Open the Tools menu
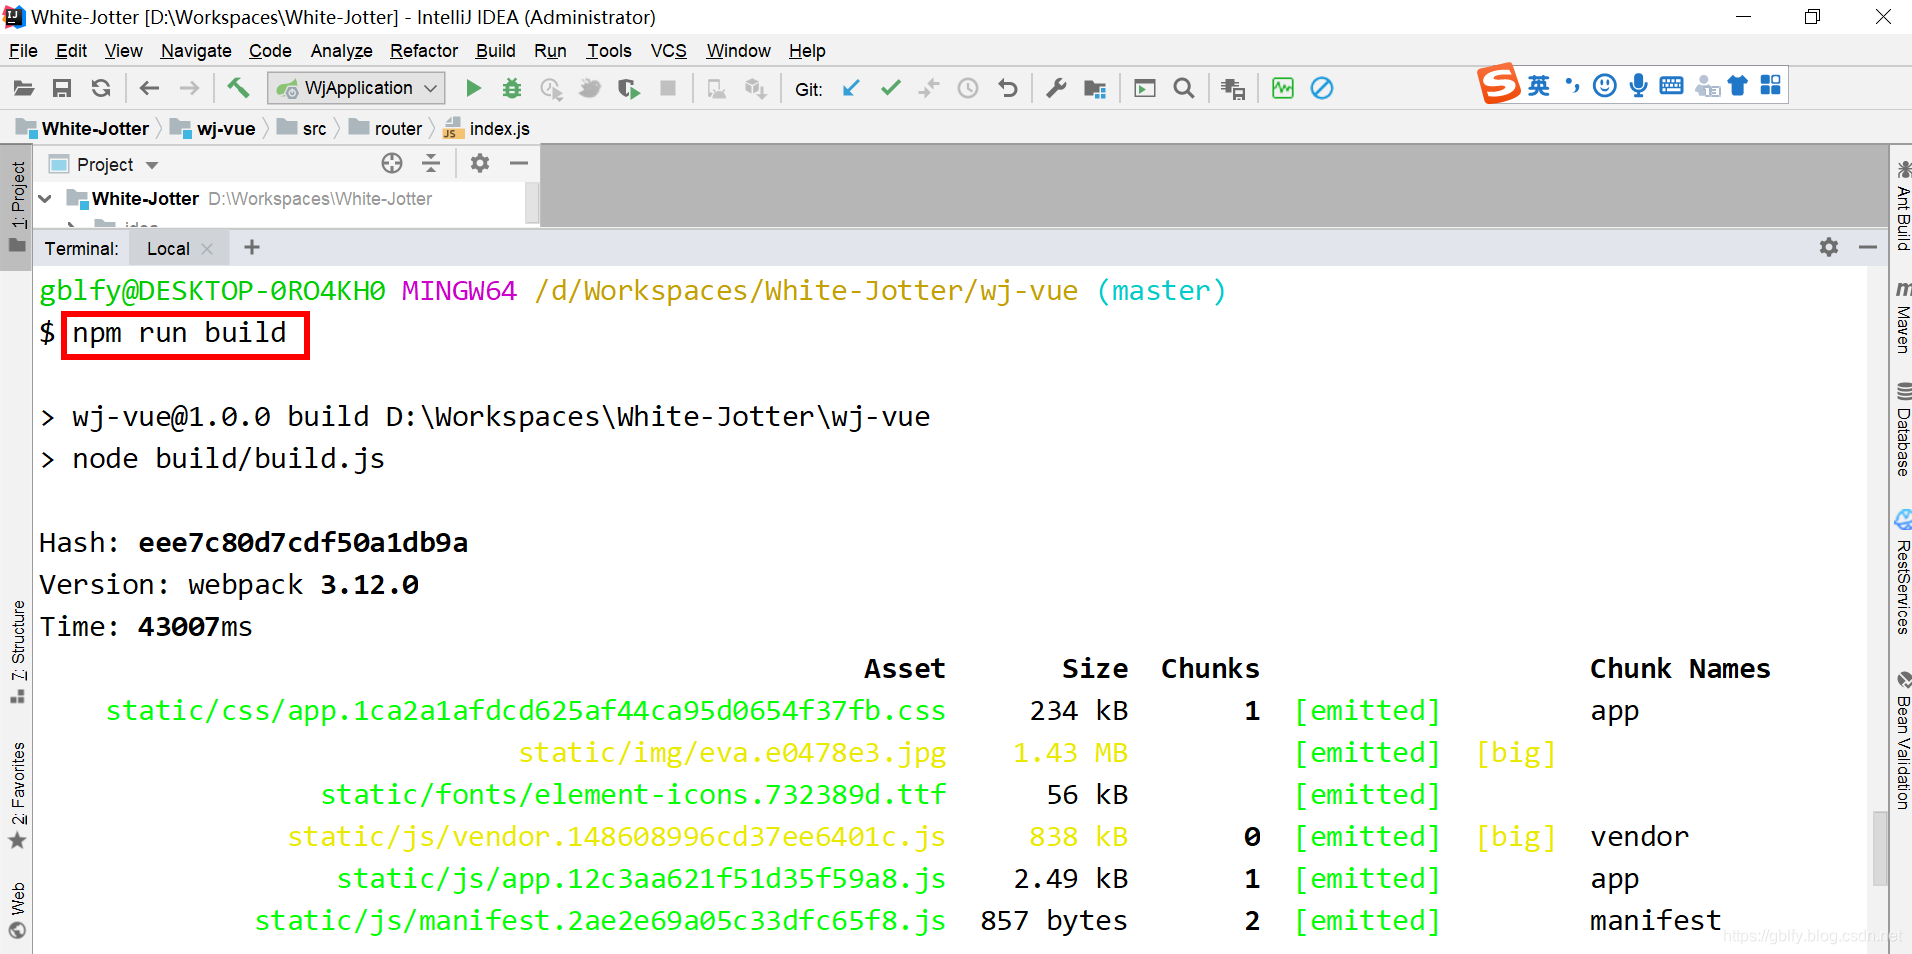This screenshot has width=1912, height=954. click(x=609, y=51)
